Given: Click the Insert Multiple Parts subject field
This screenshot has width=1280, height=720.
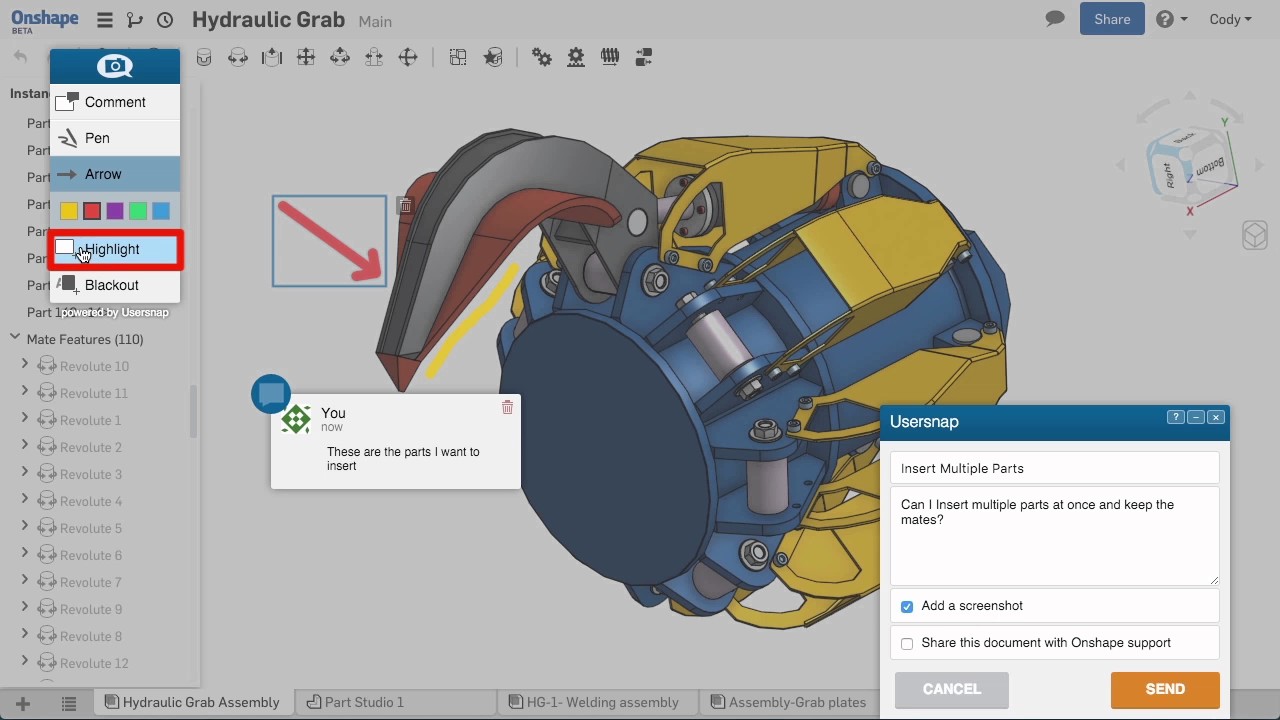Looking at the screenshot, I should pos(1055,468).
